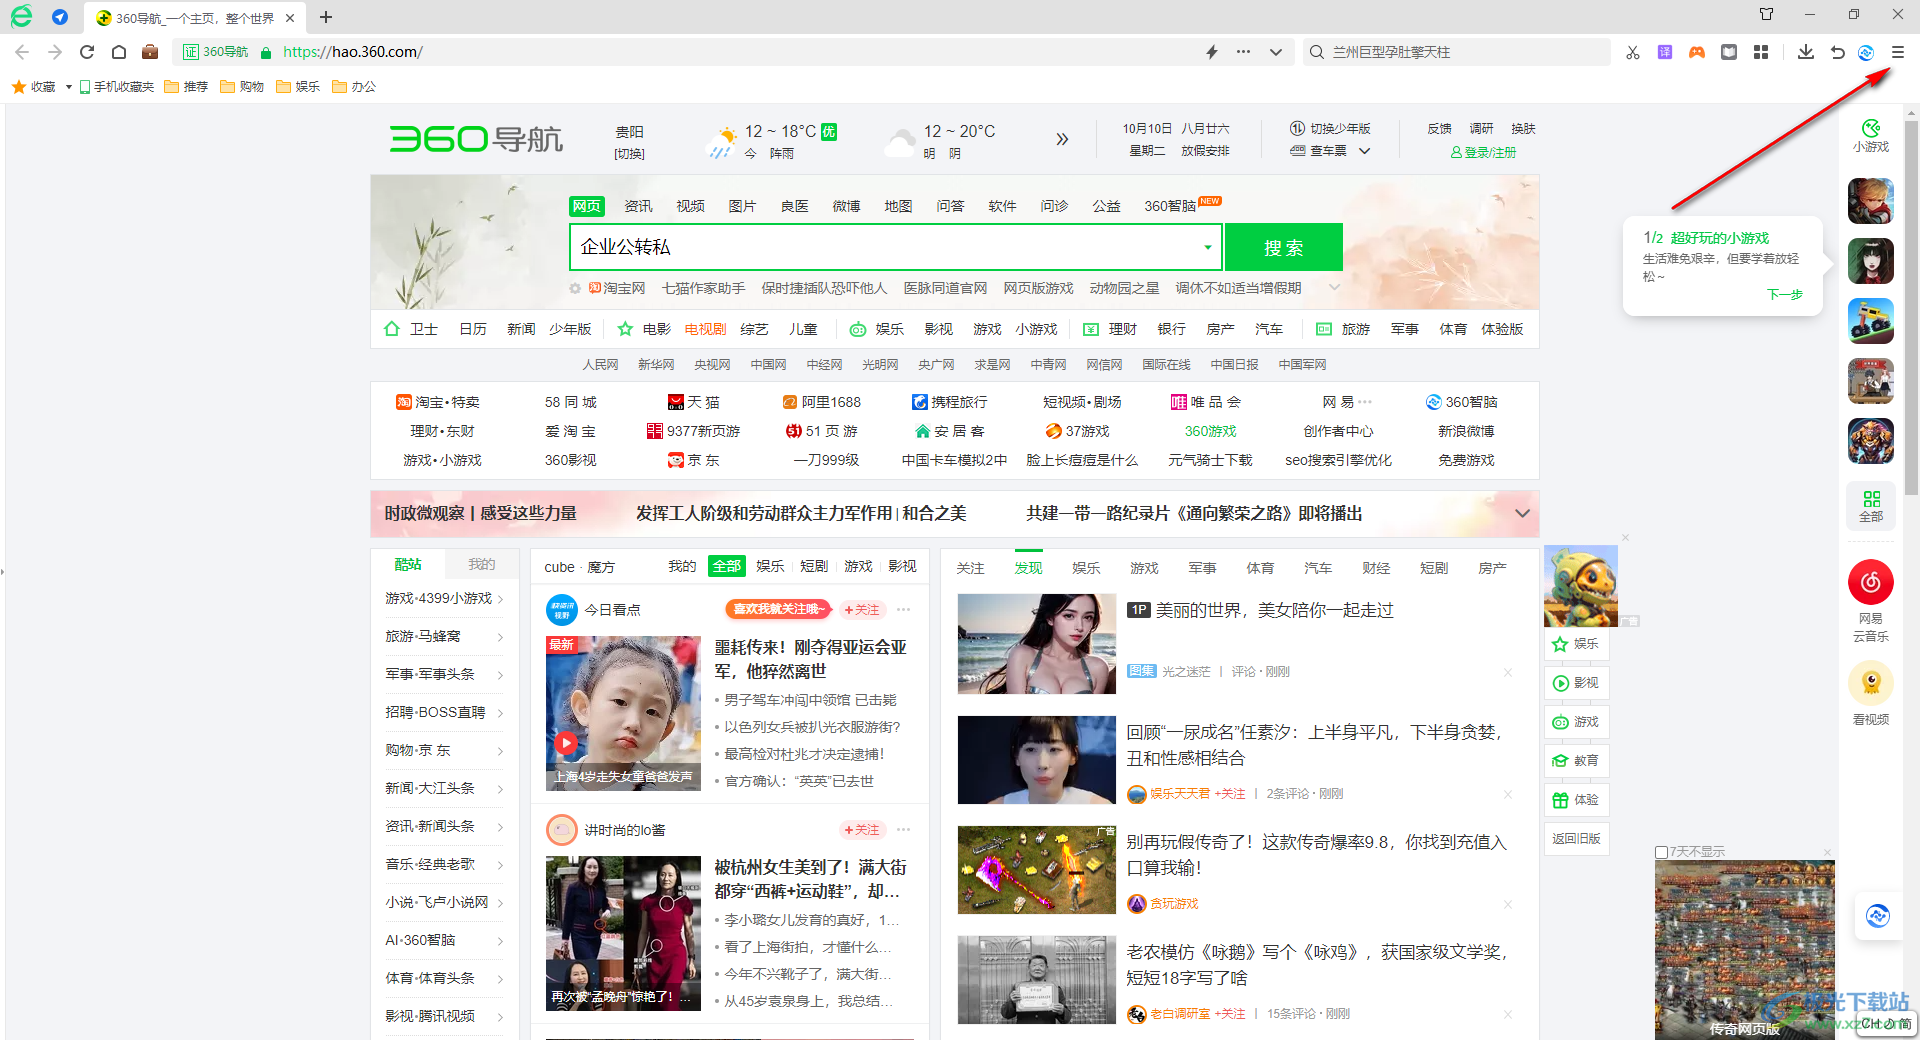Expand the address bar dropdown arrow

[x=1276, y=52]
